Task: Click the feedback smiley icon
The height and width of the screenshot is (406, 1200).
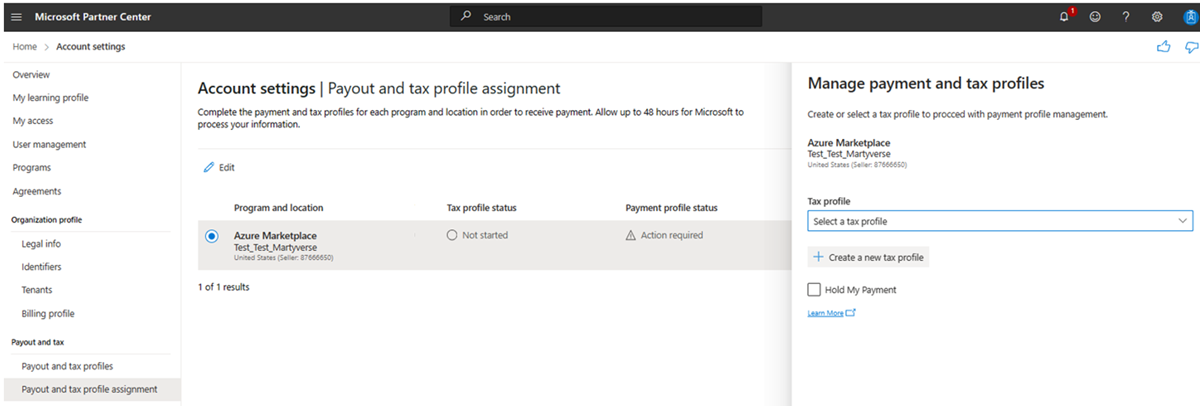Action: click(x=1095, y=17)
